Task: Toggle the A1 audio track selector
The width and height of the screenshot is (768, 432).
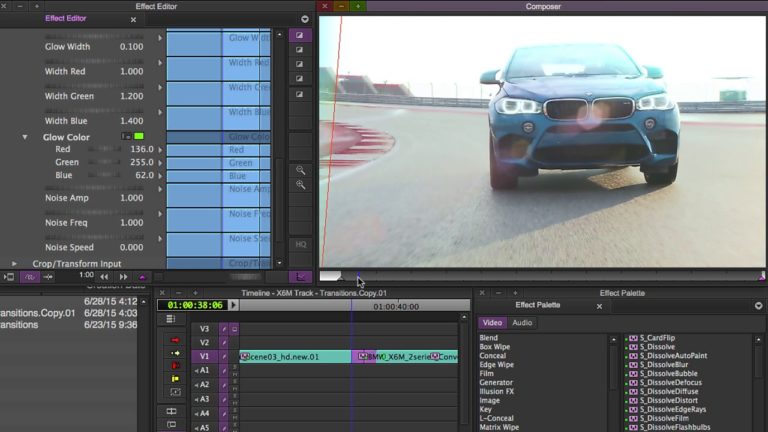Action: (204, 370)
